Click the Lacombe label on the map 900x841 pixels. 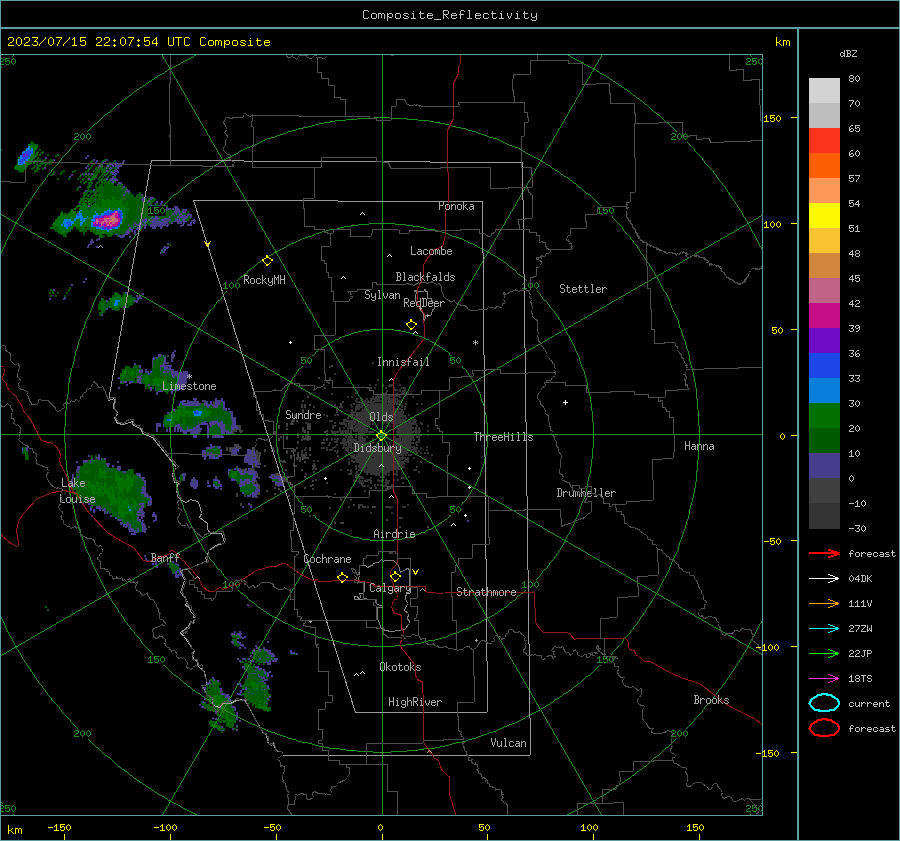pos(431,251)
